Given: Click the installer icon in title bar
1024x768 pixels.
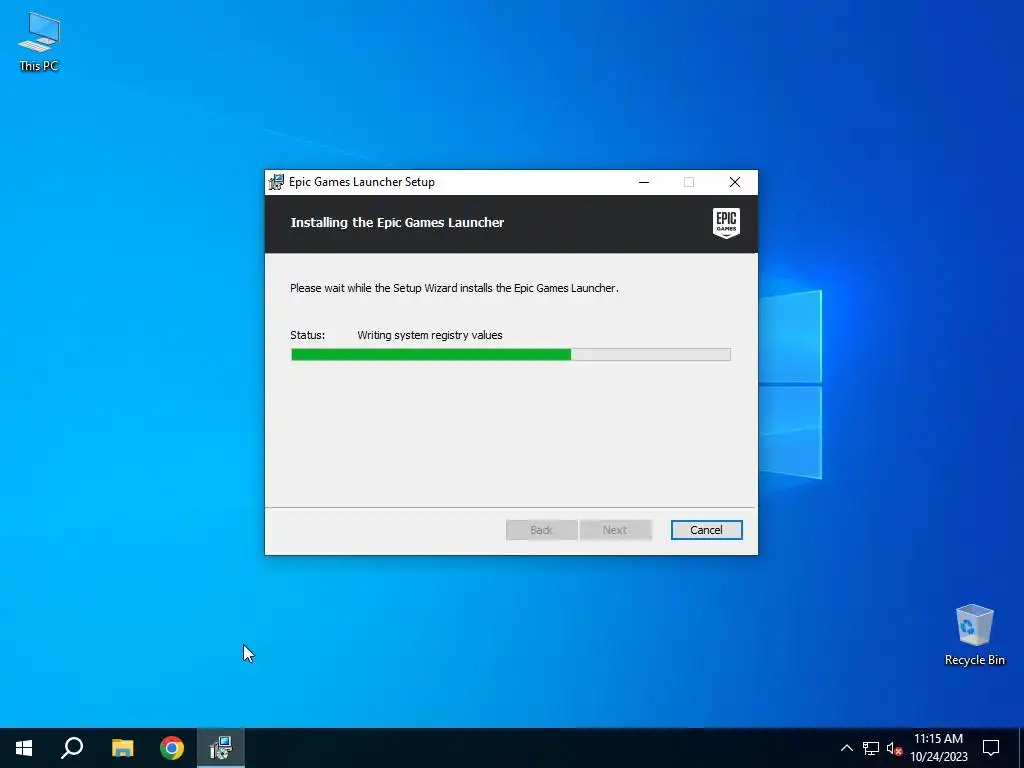Looking at the screenshot, I should click(x=276, y=182).
